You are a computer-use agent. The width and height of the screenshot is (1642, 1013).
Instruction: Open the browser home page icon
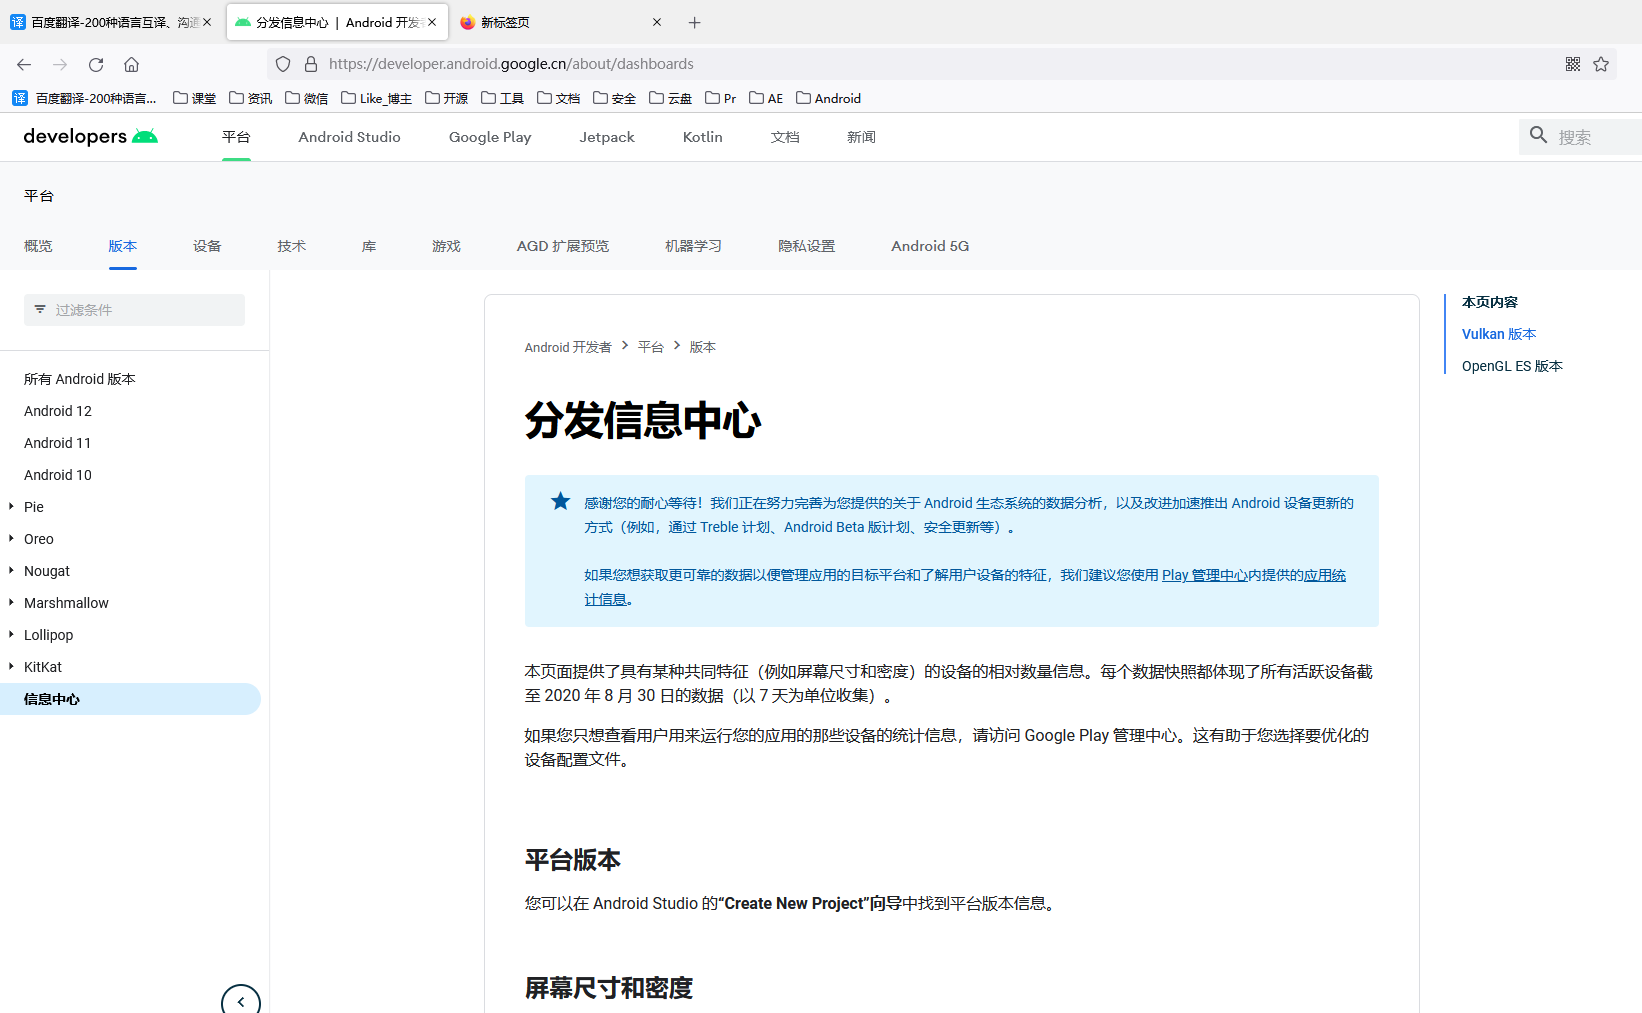point(131,64)
